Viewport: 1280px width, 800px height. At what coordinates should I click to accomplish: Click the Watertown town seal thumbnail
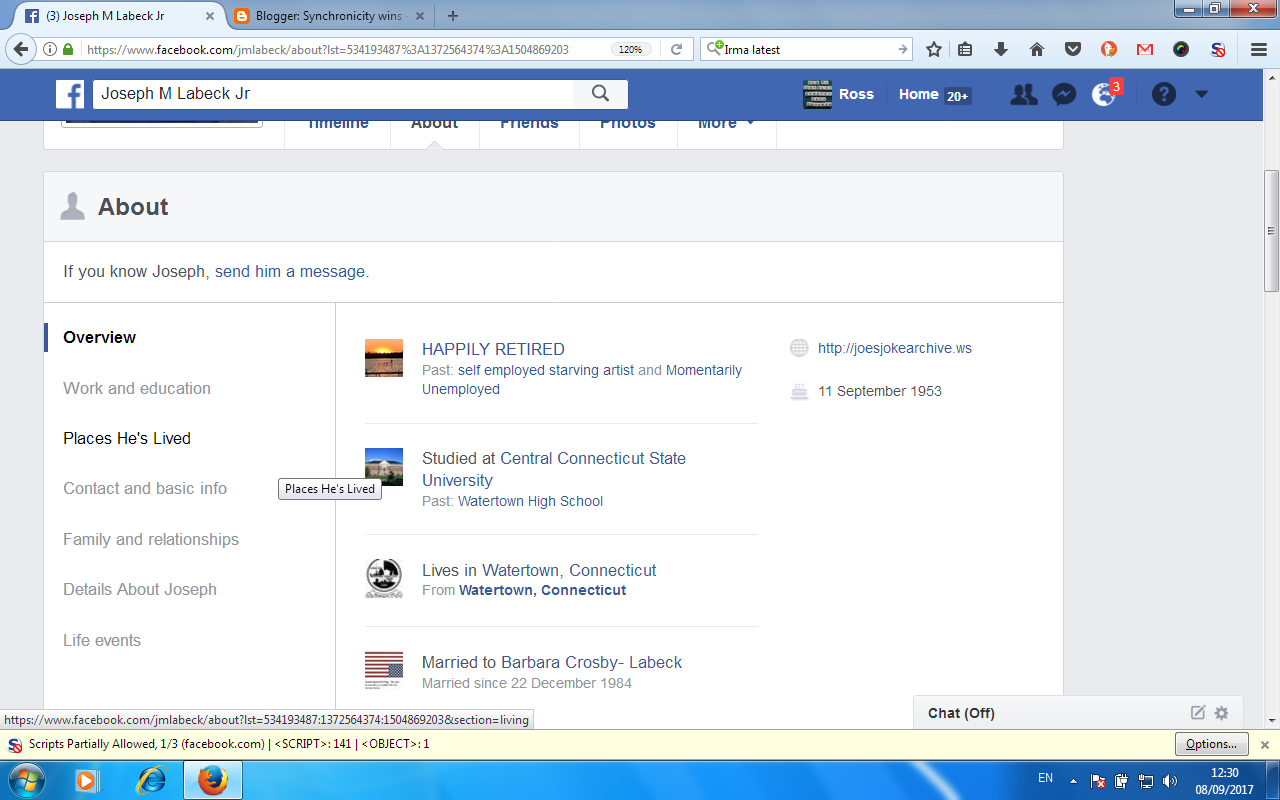tap(384, 579)
